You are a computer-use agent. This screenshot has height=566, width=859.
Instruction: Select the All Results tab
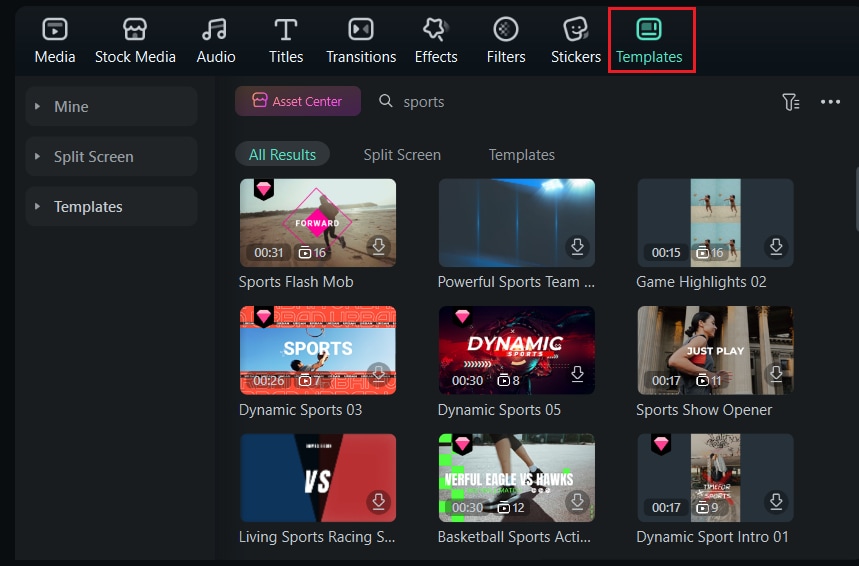[x=282, y=155]
